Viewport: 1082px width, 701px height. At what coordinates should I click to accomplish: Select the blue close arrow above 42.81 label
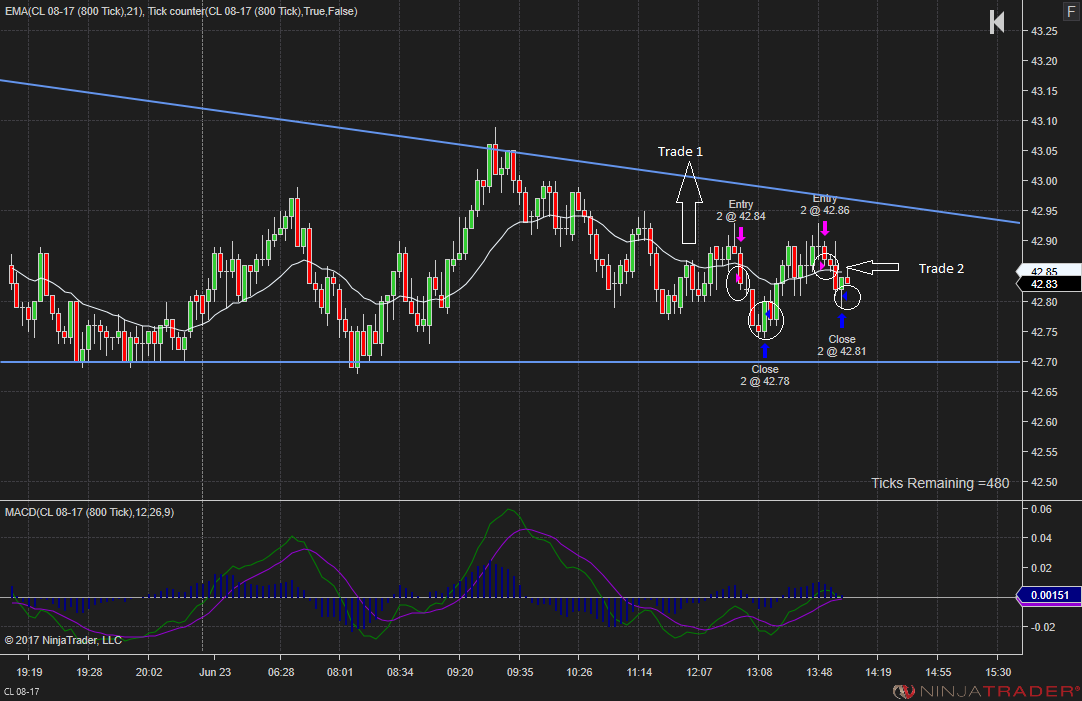[x=842, y=321]
